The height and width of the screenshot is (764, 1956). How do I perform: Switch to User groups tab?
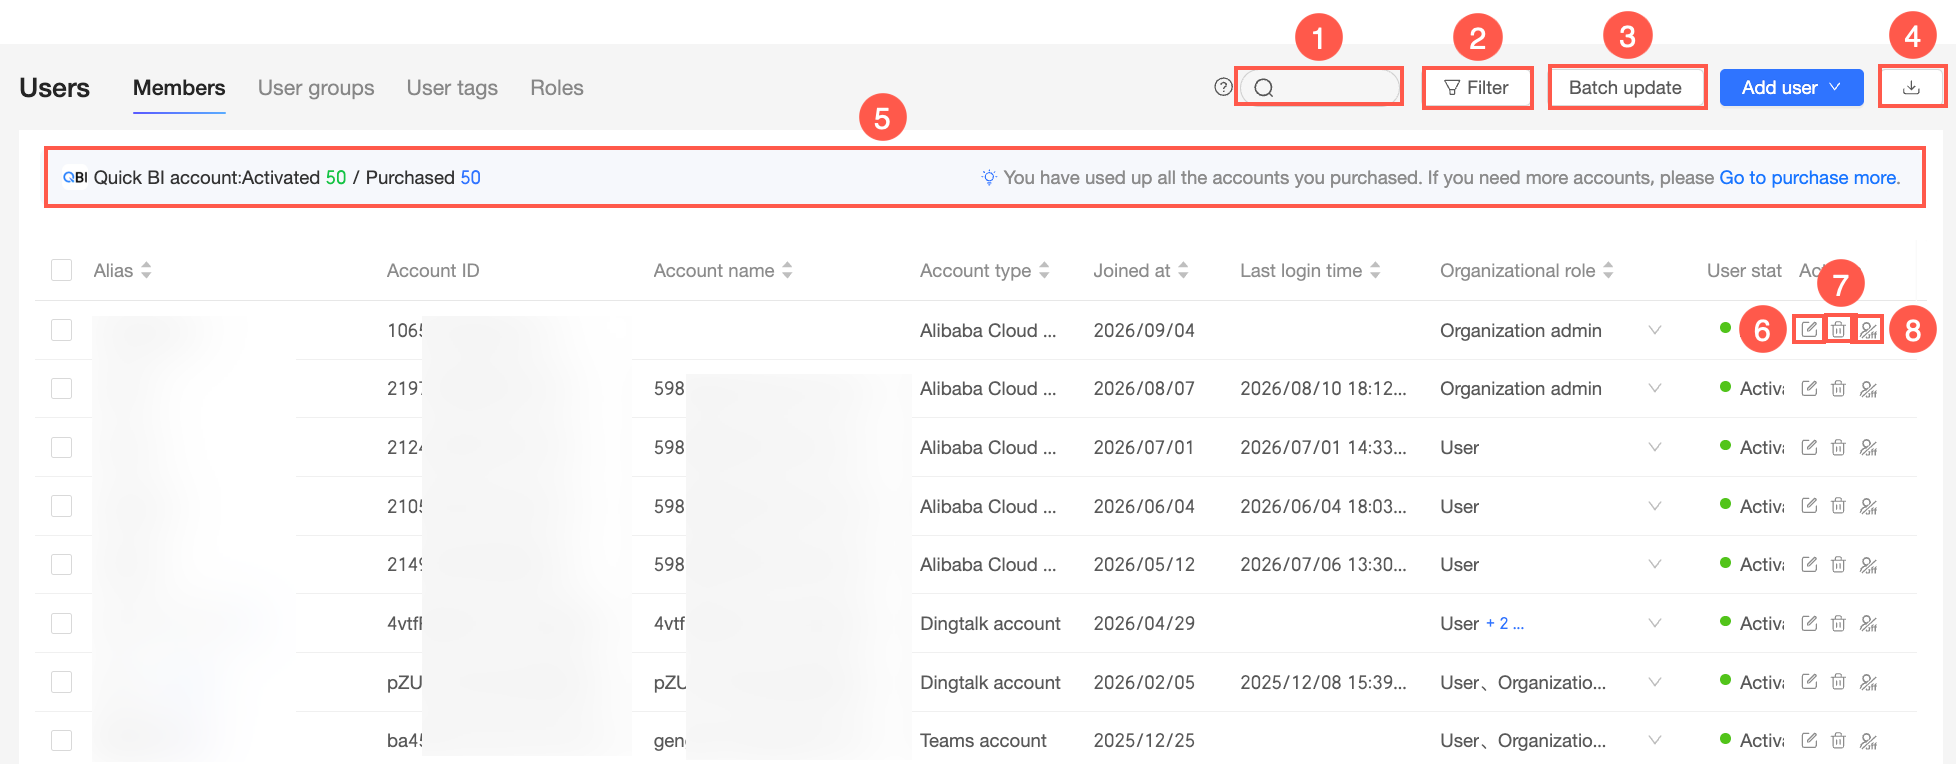[316, 88]
